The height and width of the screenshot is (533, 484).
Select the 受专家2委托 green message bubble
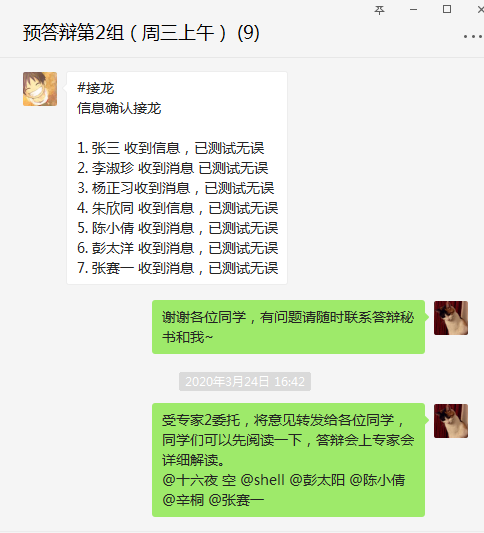pos(288,460)
